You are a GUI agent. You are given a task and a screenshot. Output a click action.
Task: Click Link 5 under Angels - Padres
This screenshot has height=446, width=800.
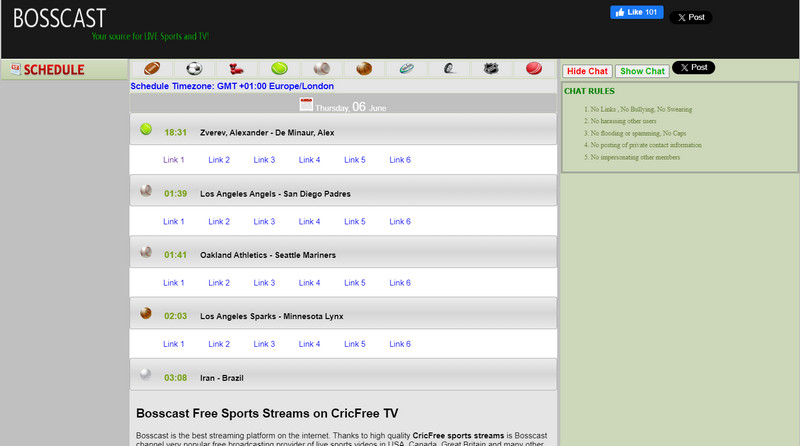[355, 221]
